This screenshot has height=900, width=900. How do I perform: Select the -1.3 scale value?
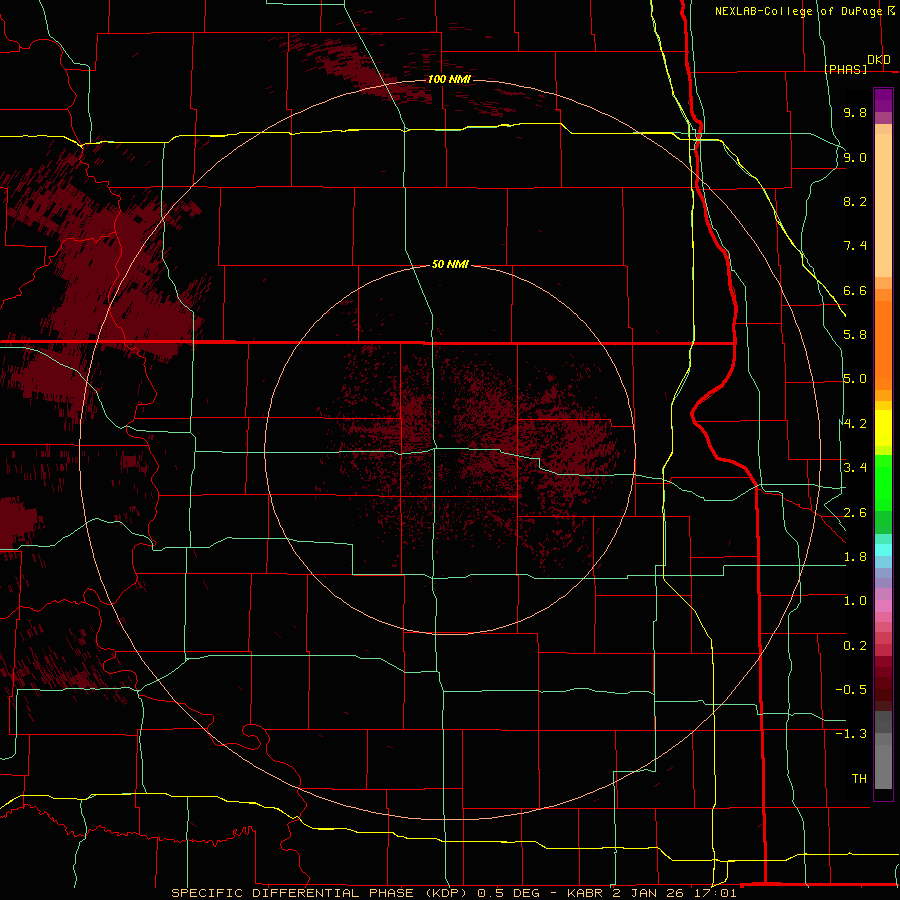click(851, 734)
